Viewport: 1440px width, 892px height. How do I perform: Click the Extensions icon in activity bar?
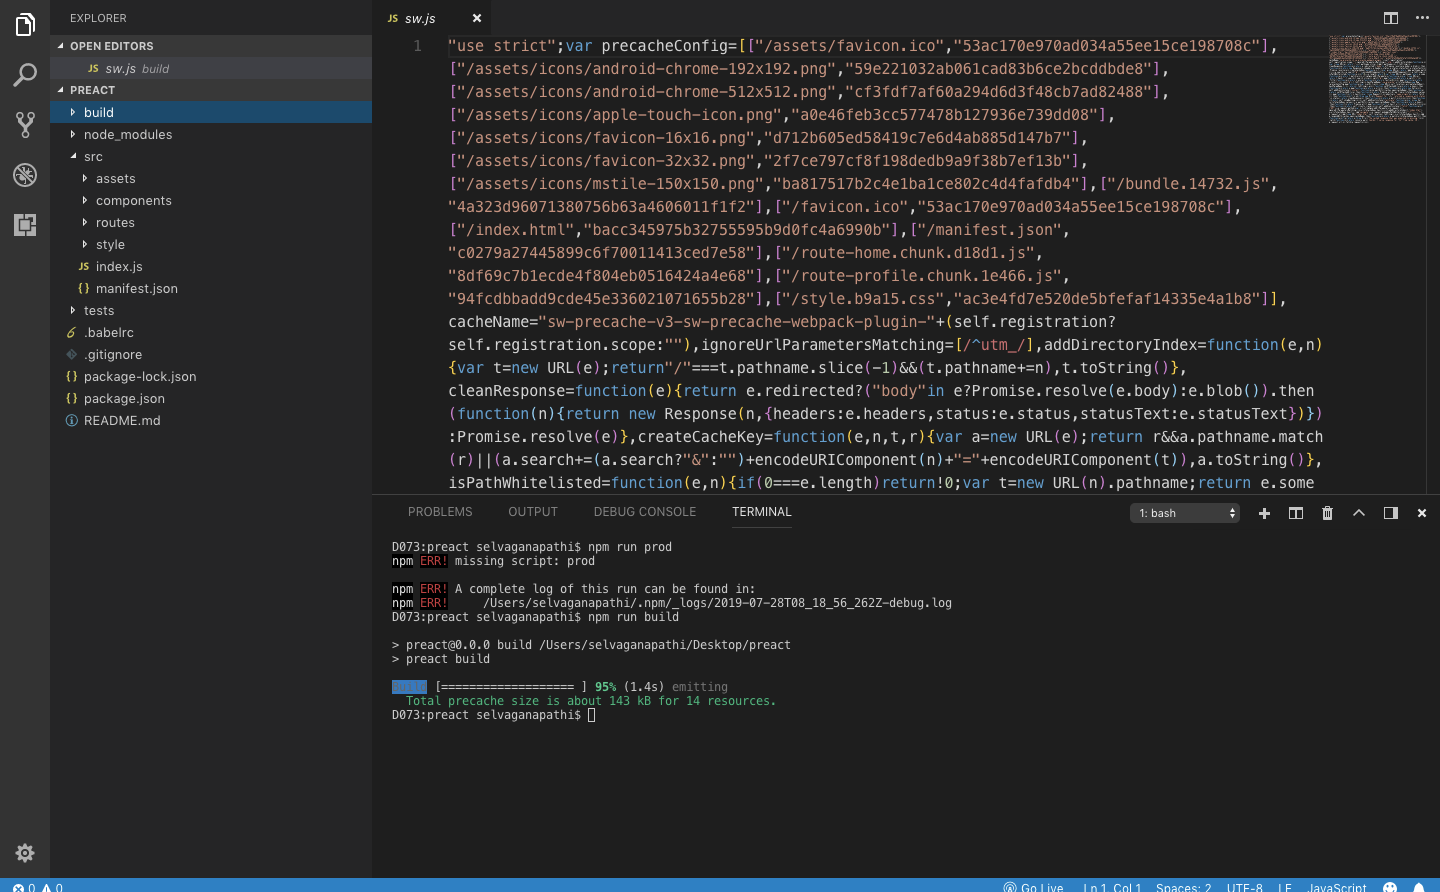click(x=25, y=225)
